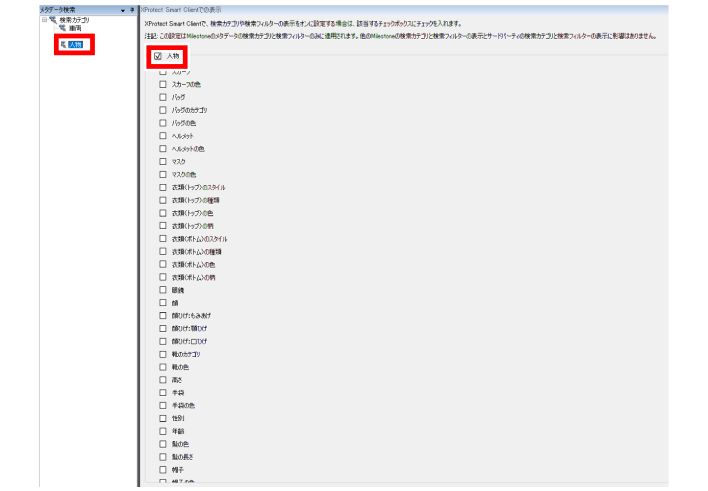Enable the 顔 filter checkbox

(163, 303)
